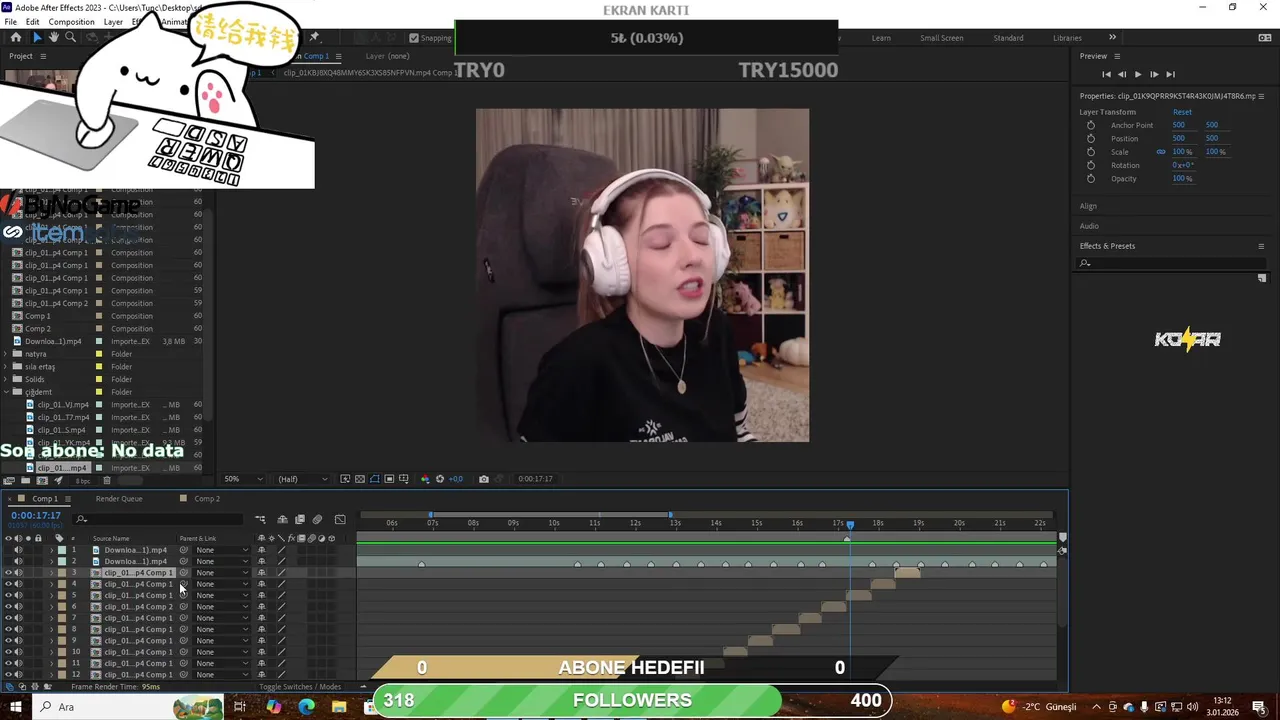
Task: Toggle shy switch on layer 4
Action: click(262, 584)
